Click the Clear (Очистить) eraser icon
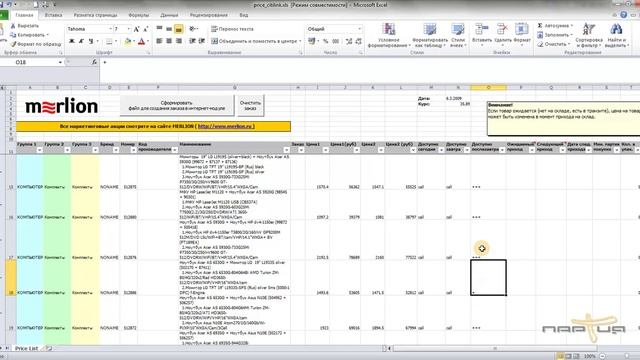Viewport: 640px width, 360px height. (x=540, y=44)
